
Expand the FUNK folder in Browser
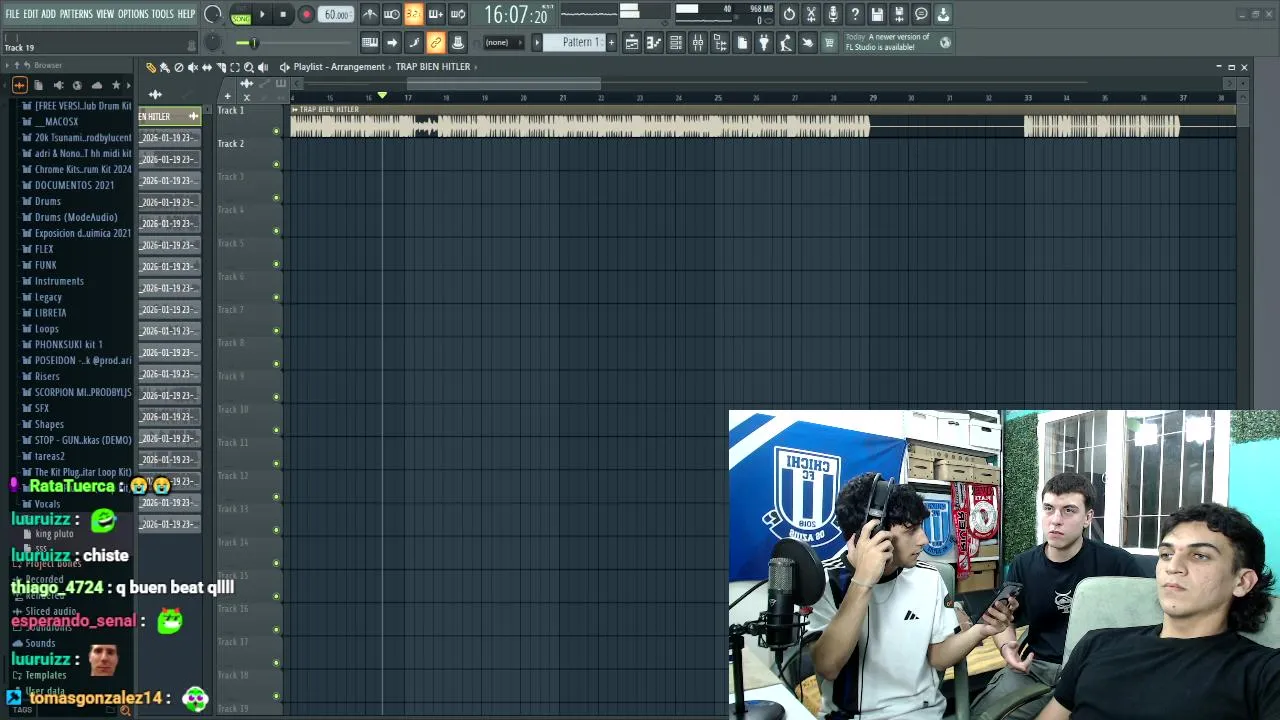point(45,265)
